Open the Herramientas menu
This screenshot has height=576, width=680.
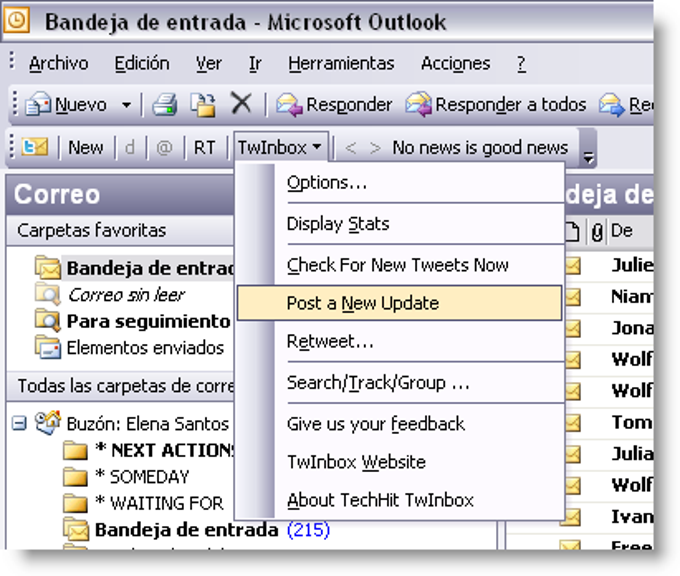tap(341, 64)
